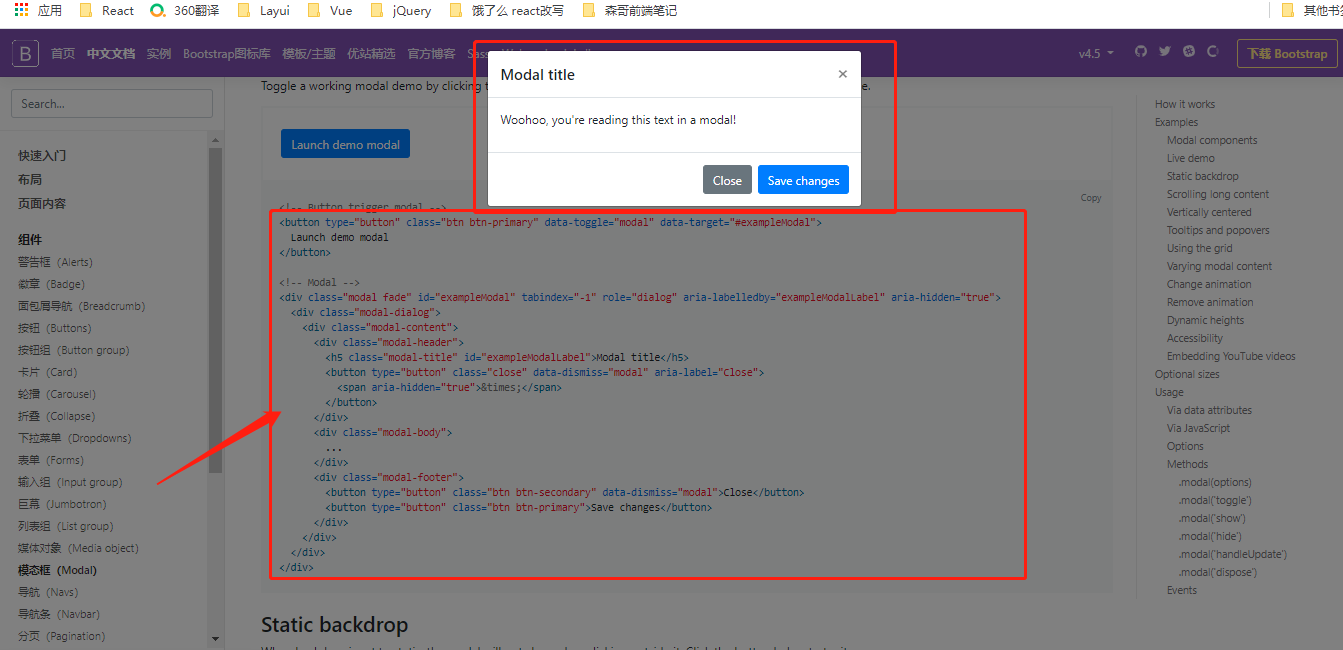Open 中文文档 in the navbar
Screen dimensions: 1343x650
tap(111, 53)
